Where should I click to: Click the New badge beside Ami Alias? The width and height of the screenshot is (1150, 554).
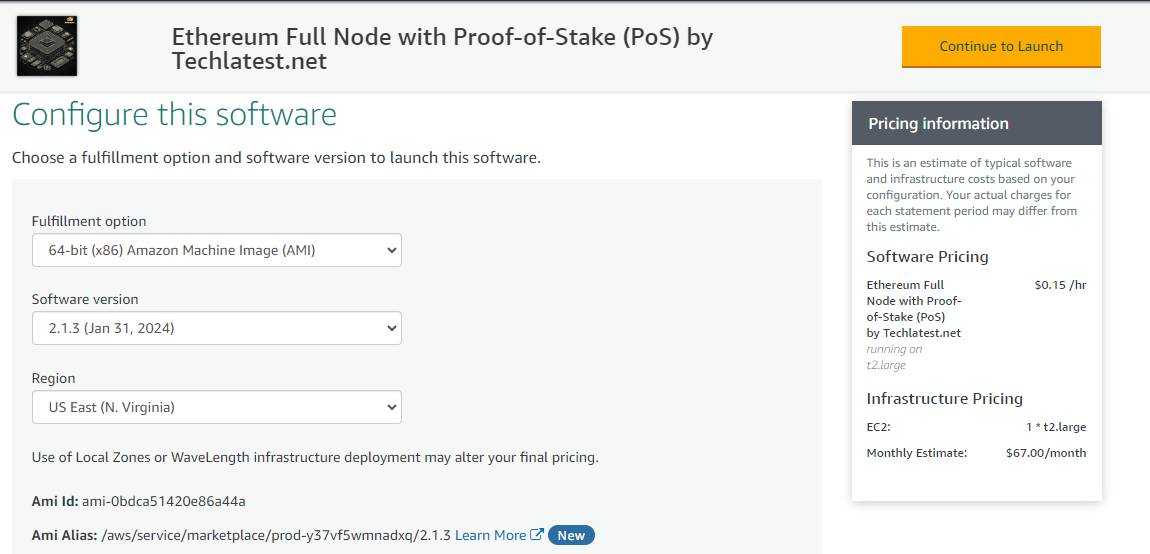(x=571, y=535)
